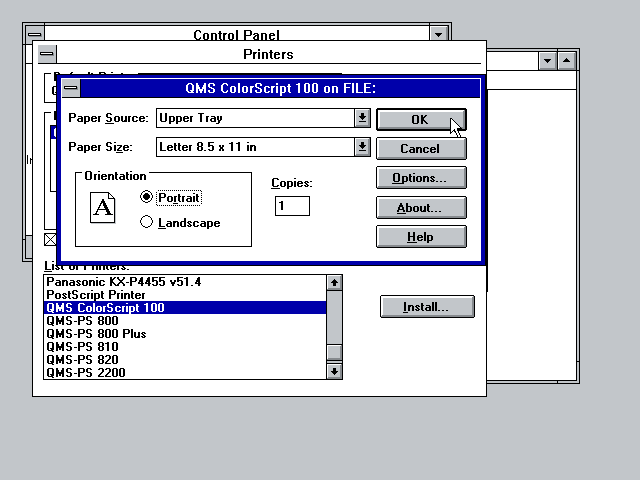Select PostScript Printer in the list
The width and height of the screenshot is (640, 480).
click(185, 295)
